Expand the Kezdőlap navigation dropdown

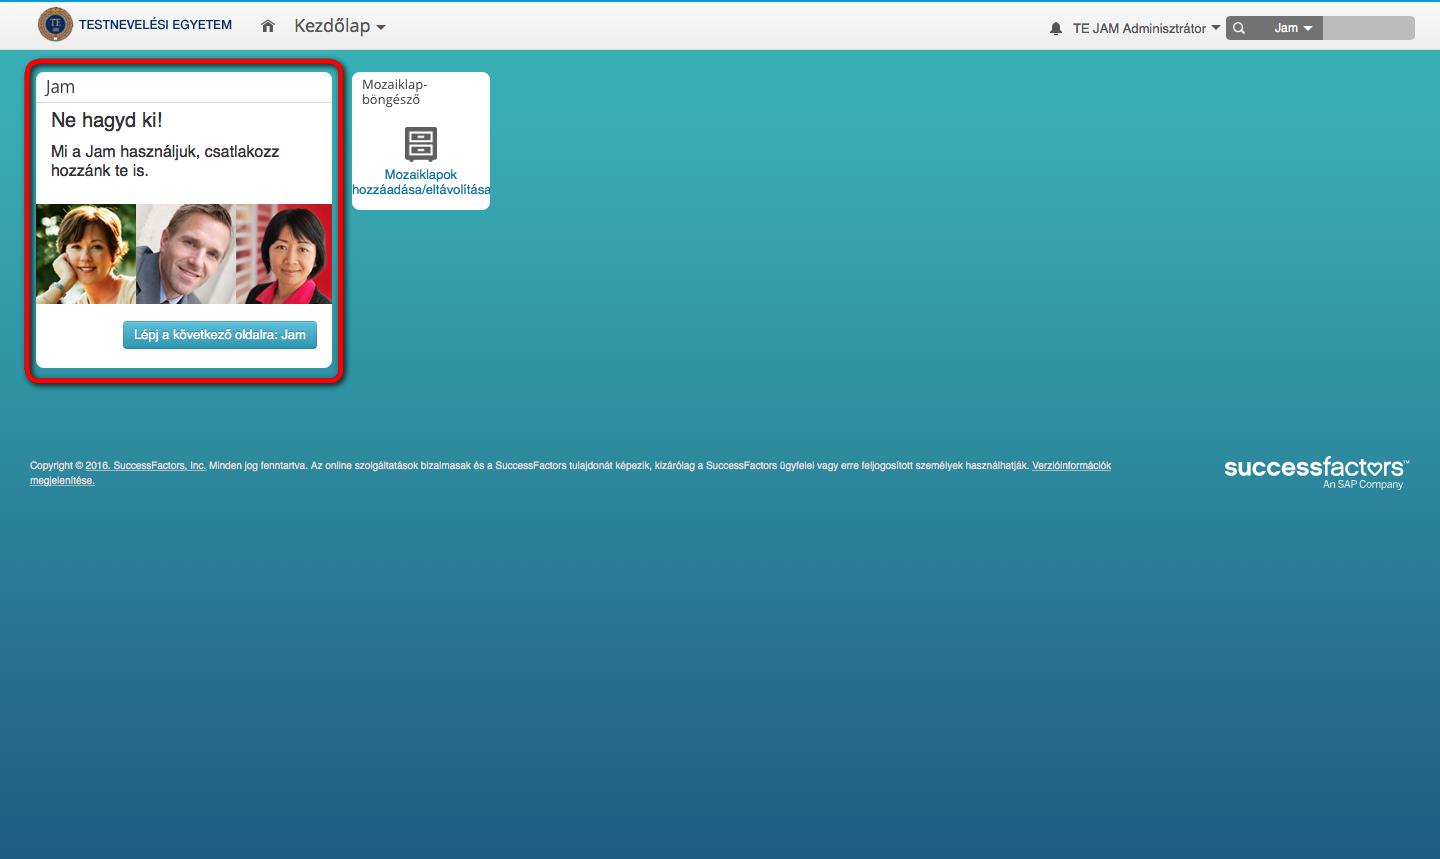[339, 27]
